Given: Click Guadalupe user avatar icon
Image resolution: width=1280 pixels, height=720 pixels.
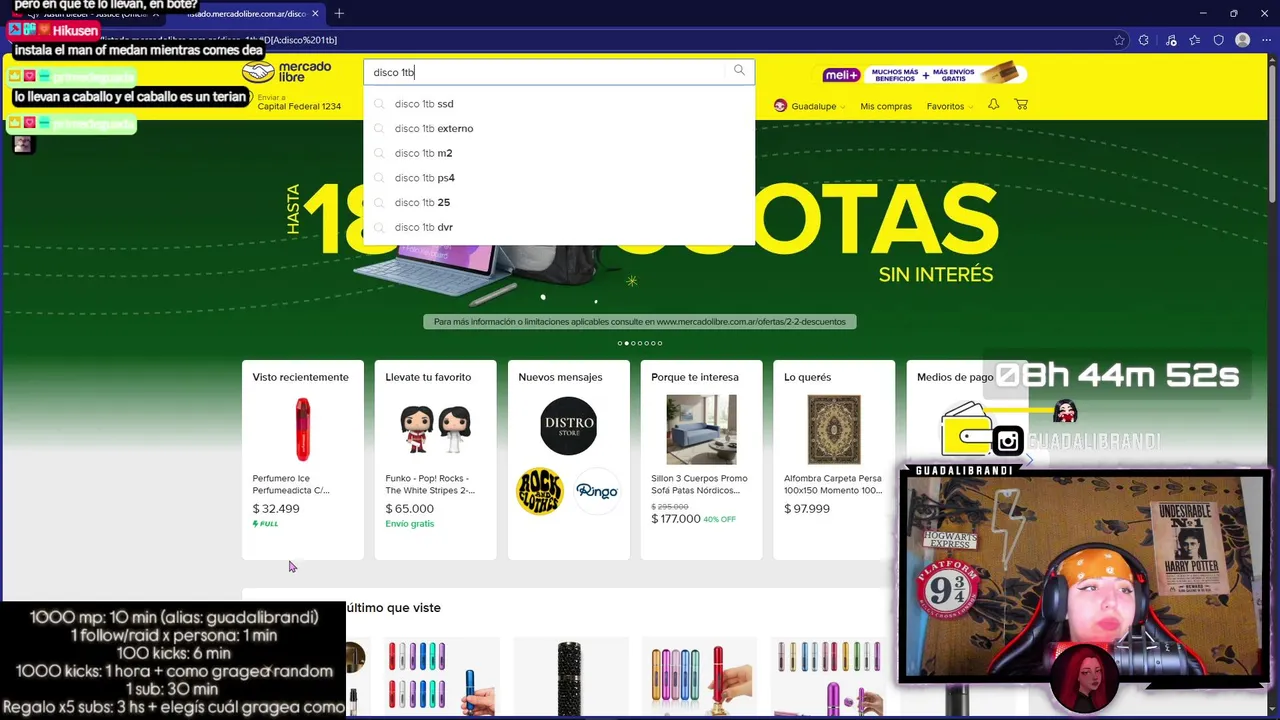Looking at the screenshot, I should click(x=780, y=106).
